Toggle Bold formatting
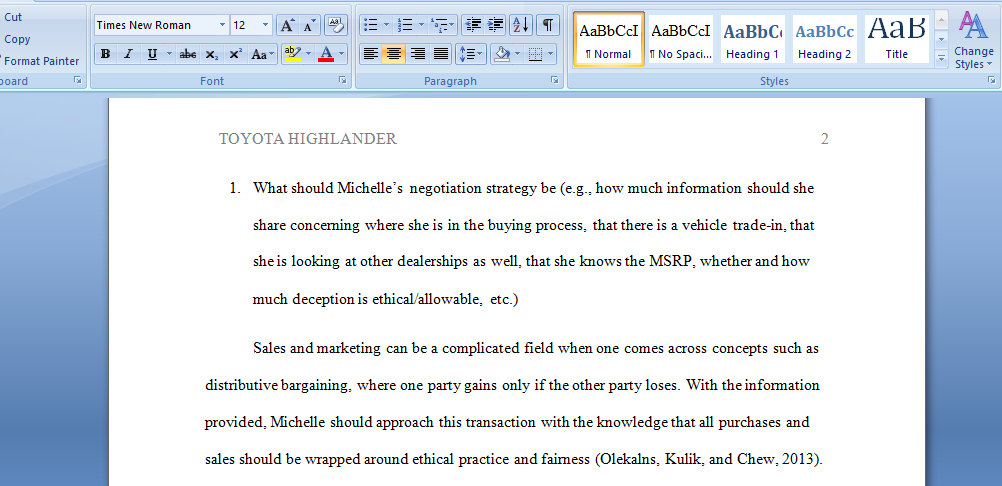 coord(105,54)
